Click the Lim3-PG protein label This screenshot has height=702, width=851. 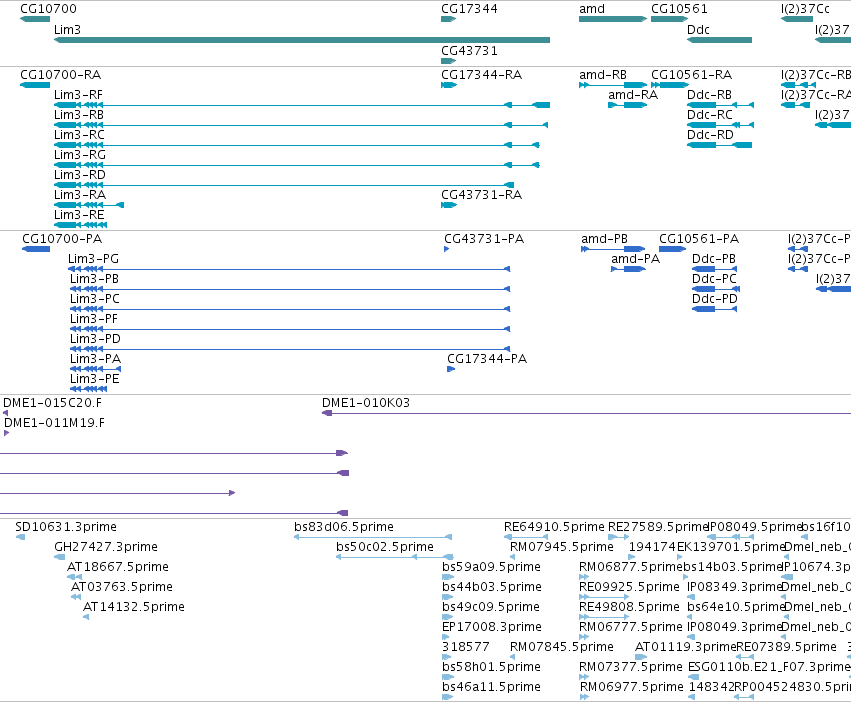(93, 258)
